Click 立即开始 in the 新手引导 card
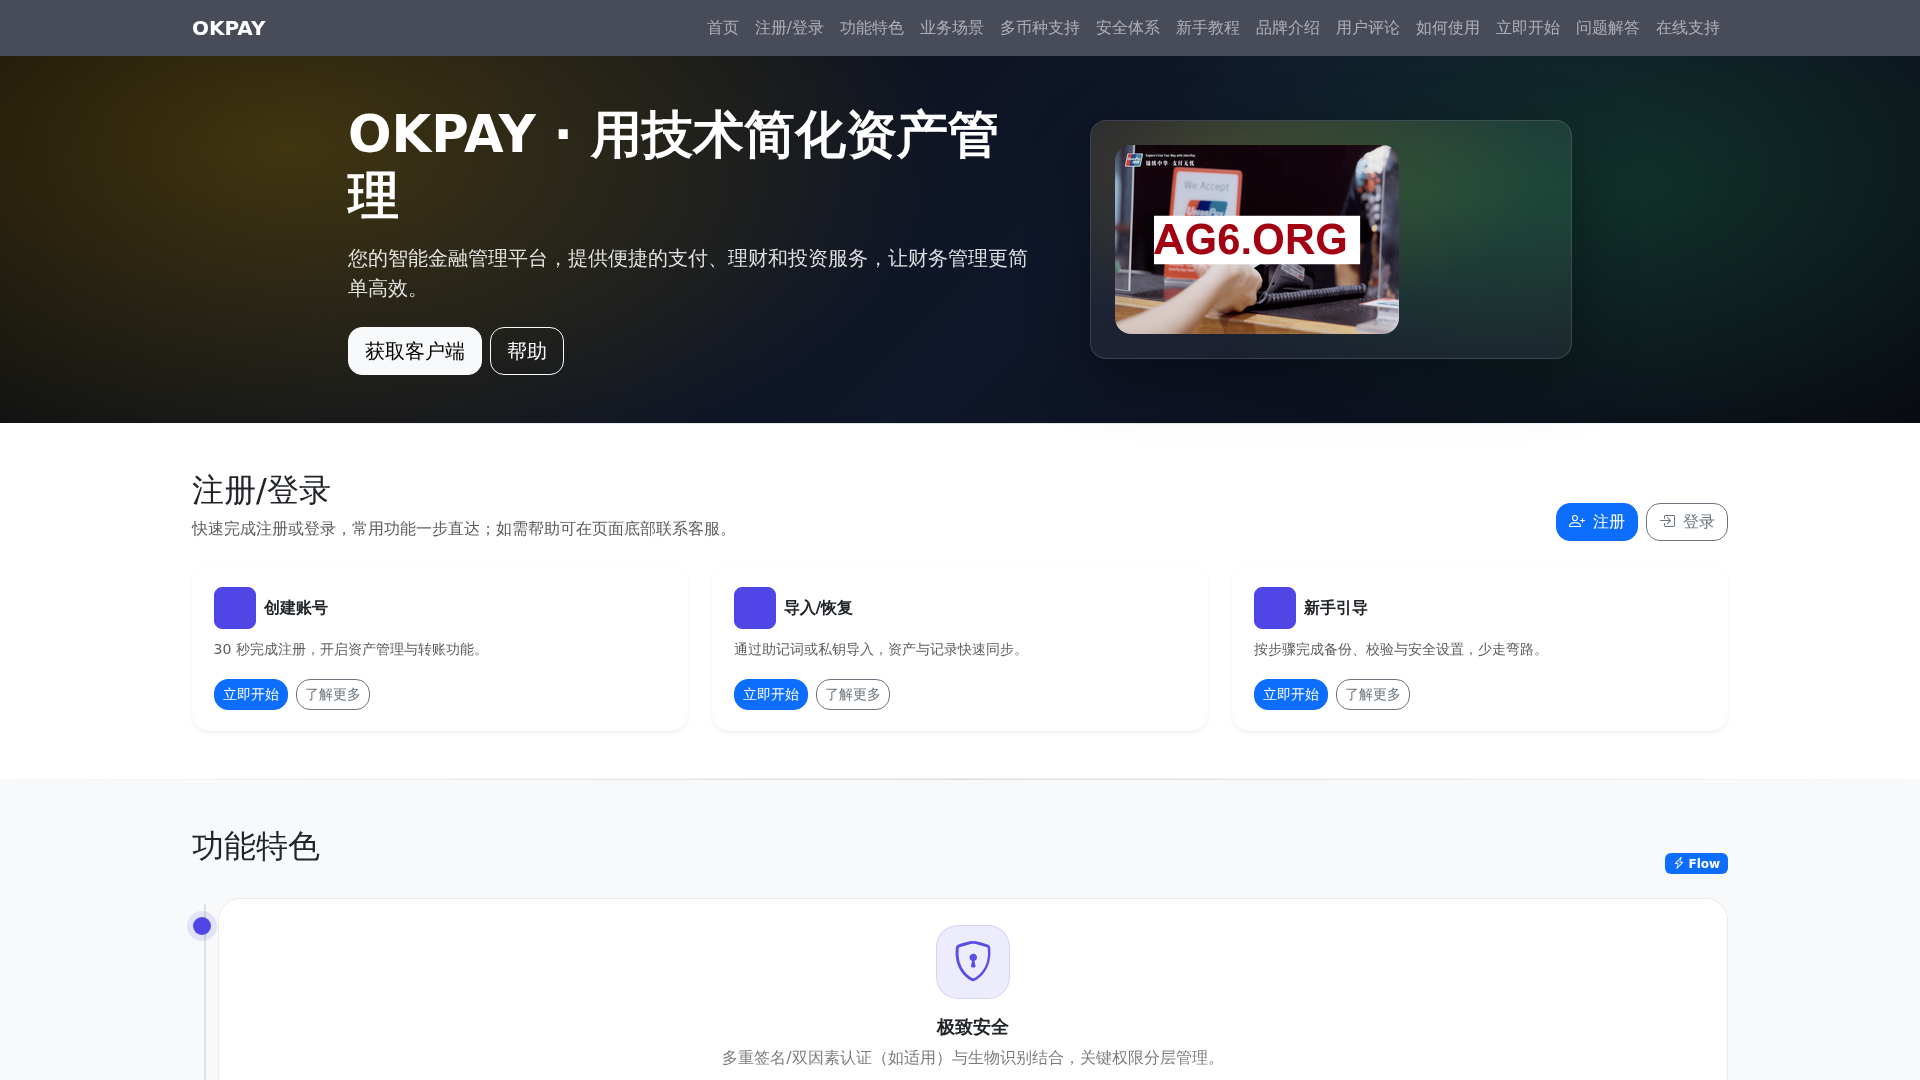 (1291, 695)
